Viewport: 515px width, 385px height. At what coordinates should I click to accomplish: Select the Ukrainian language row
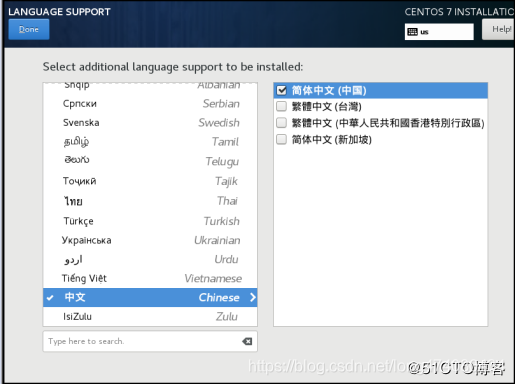tap(150, 240)
